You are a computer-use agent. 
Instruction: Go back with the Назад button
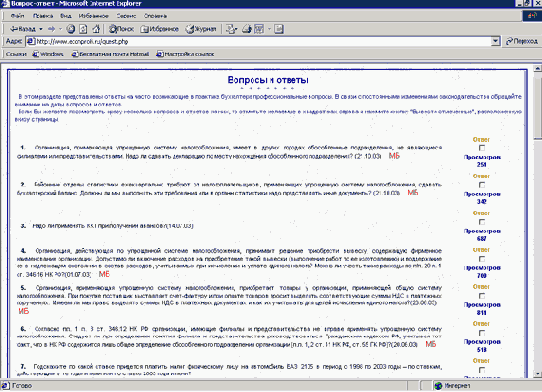pos(22,29)
